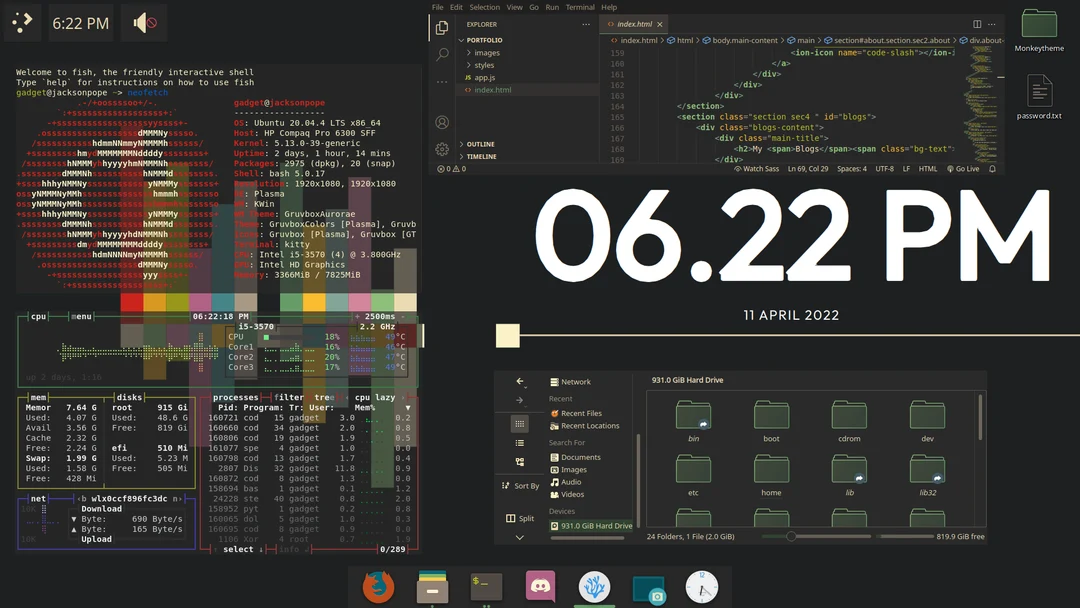Open the home folder
Image resolution: width=1080 pixels, height=608 pixels.
tap(771, 468)
